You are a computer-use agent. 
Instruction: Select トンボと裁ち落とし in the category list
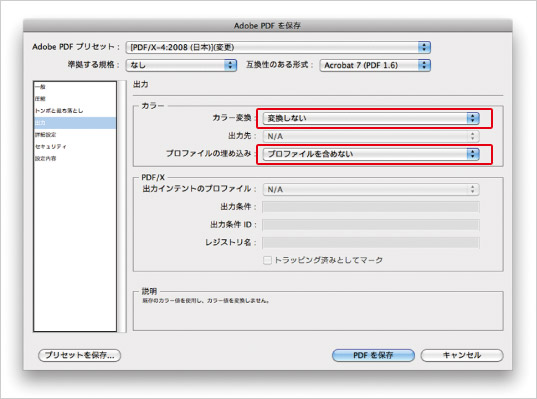coord(75,111)
